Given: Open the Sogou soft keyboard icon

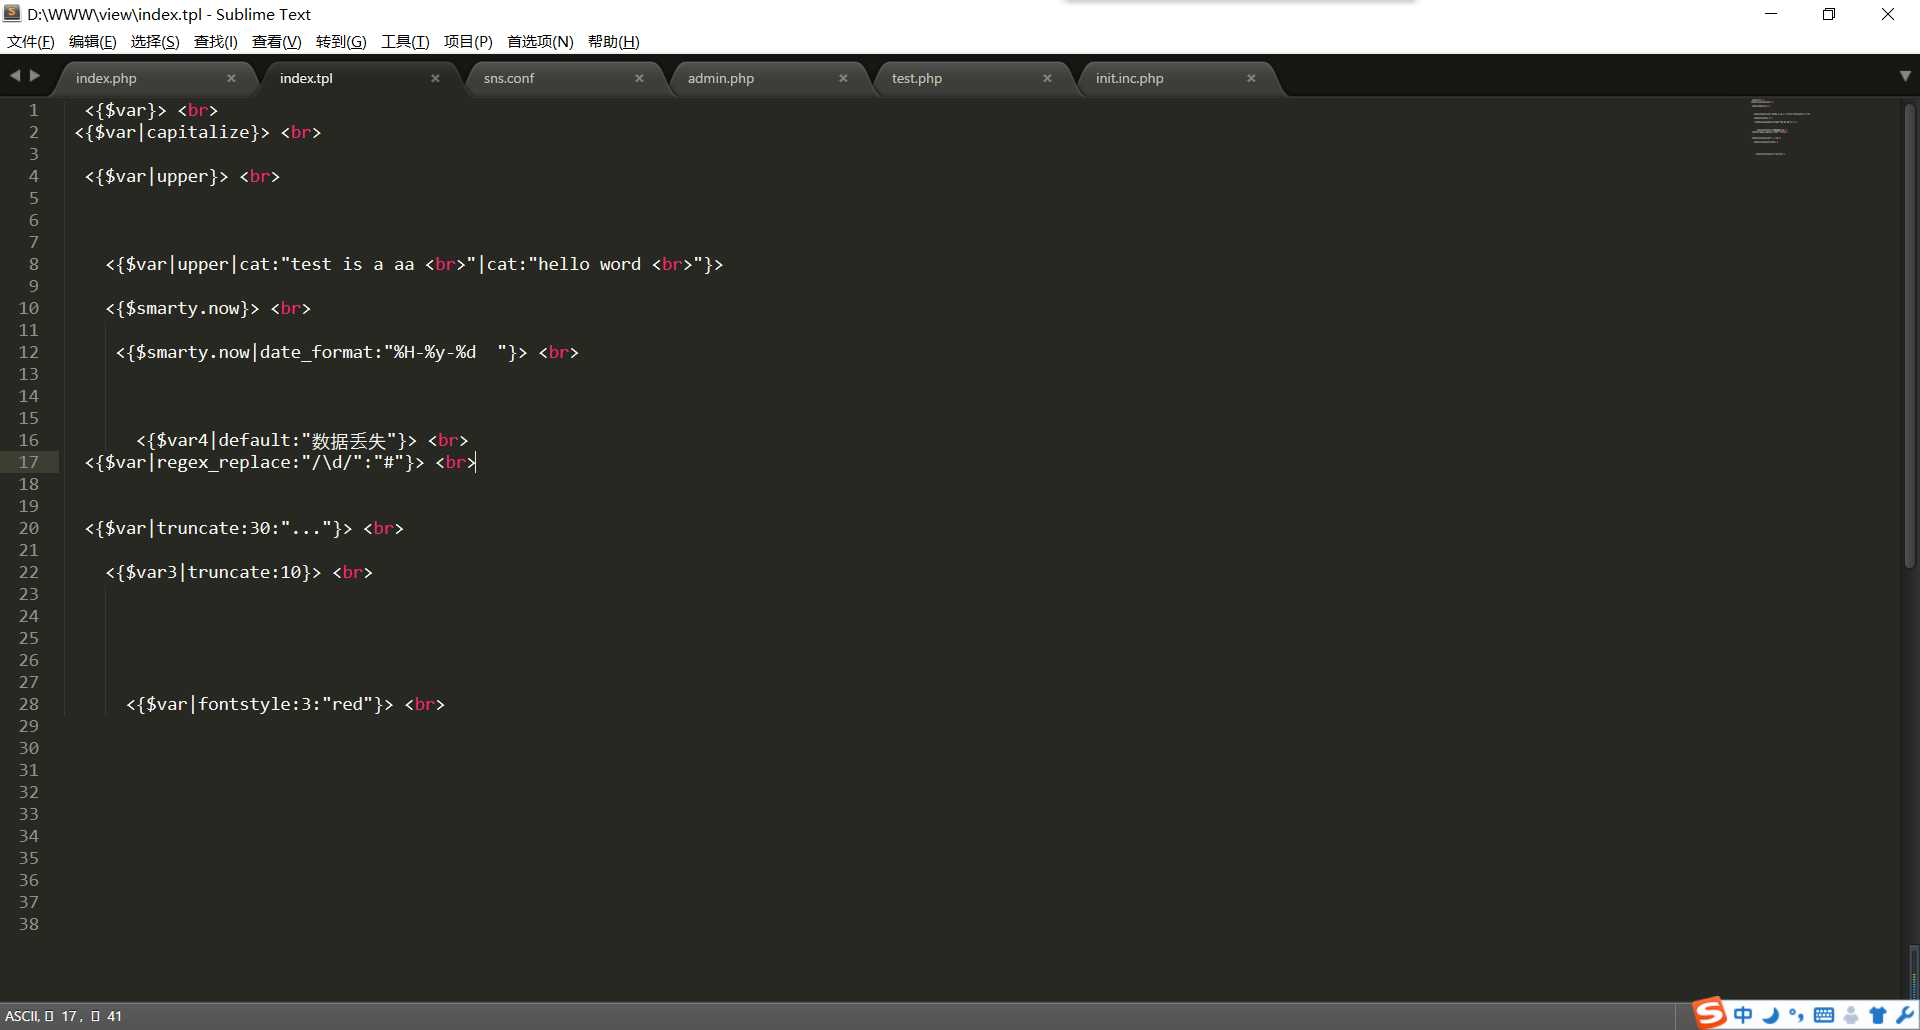Looking at the screenshot, I should pos(1824,1015).
